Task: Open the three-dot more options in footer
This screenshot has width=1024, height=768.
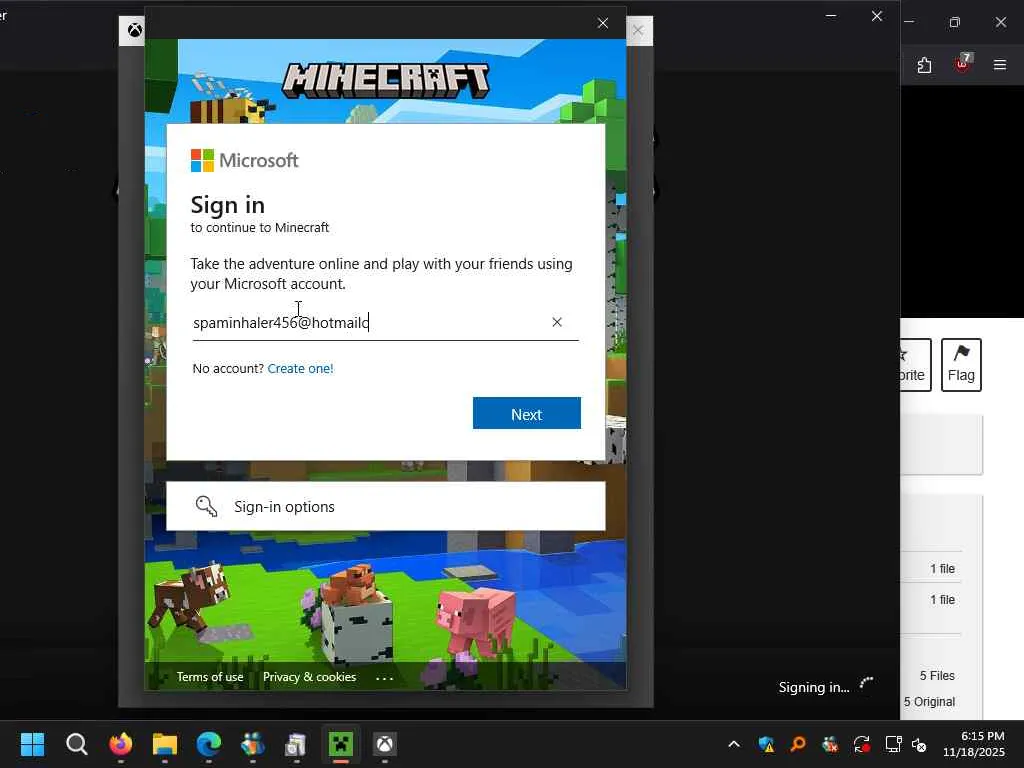Action: (x=385, y=678)
